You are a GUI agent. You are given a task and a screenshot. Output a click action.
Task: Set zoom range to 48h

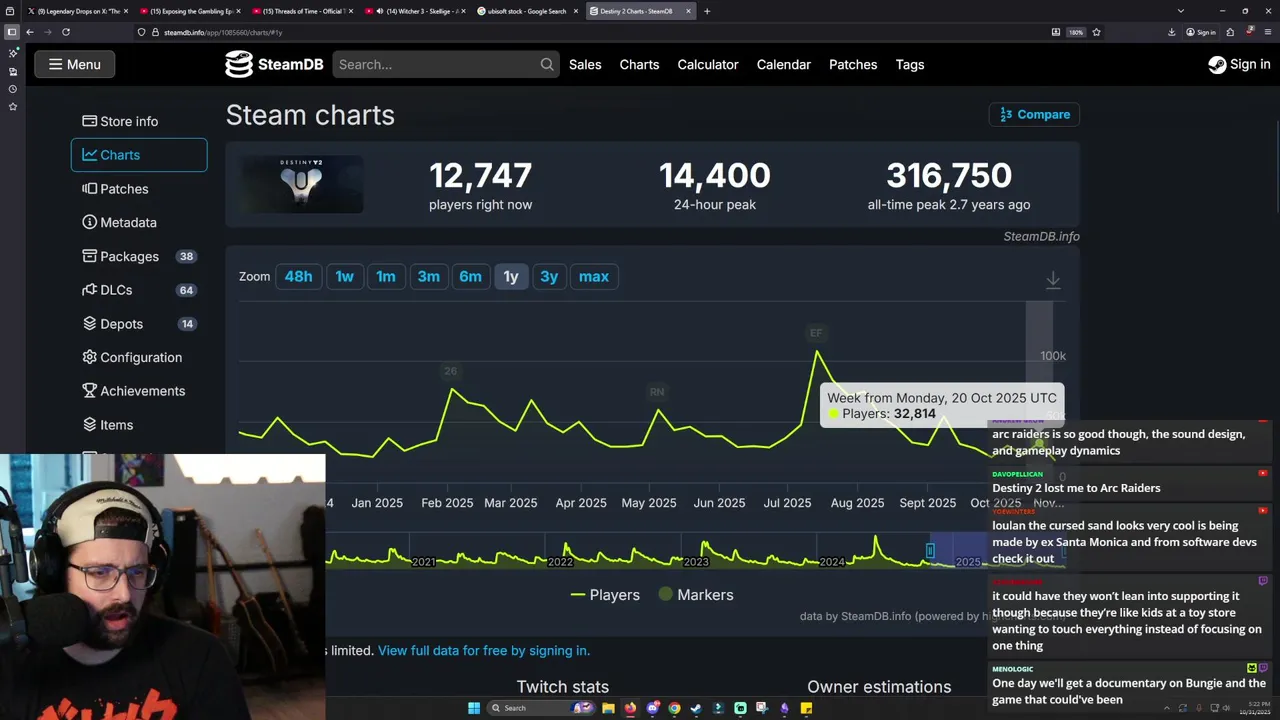(x=298, y=277)
